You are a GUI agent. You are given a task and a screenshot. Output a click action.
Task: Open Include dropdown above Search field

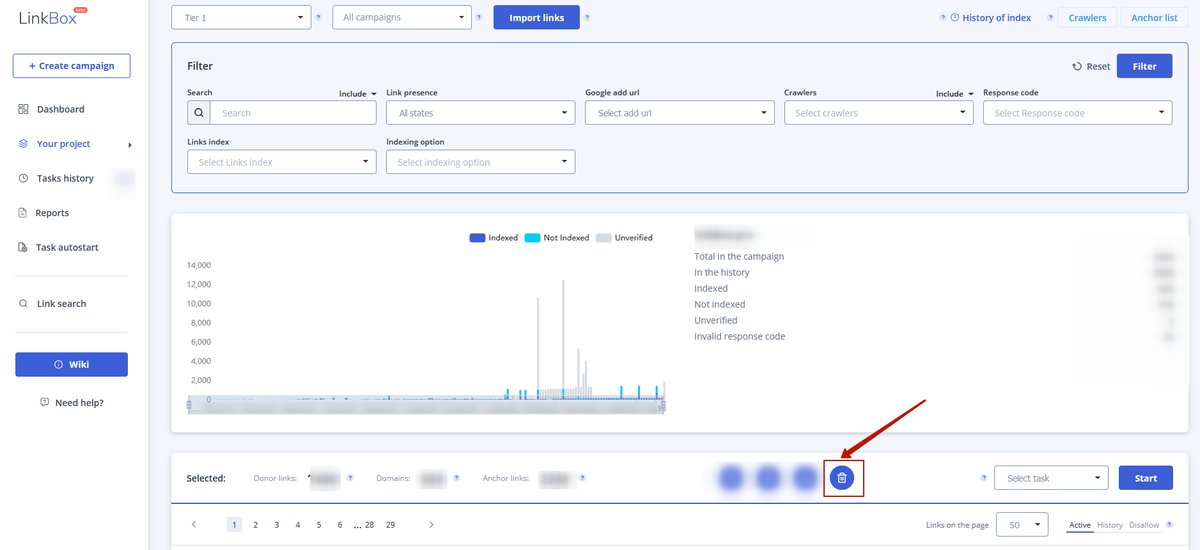pos(358,93)
